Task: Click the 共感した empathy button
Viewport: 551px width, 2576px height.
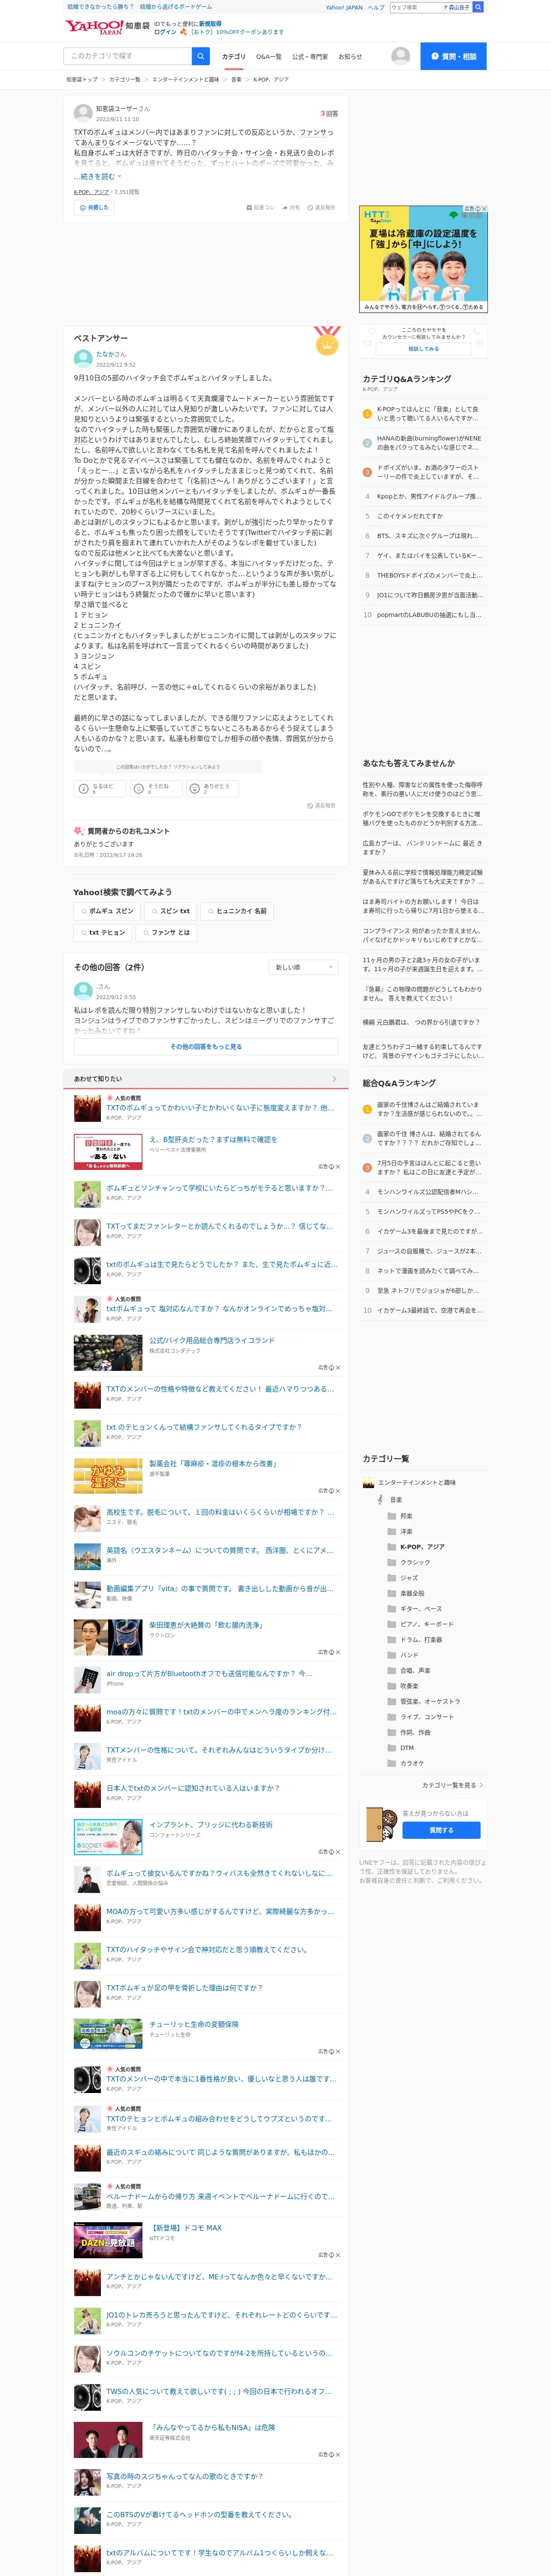Action: (94, 208)
